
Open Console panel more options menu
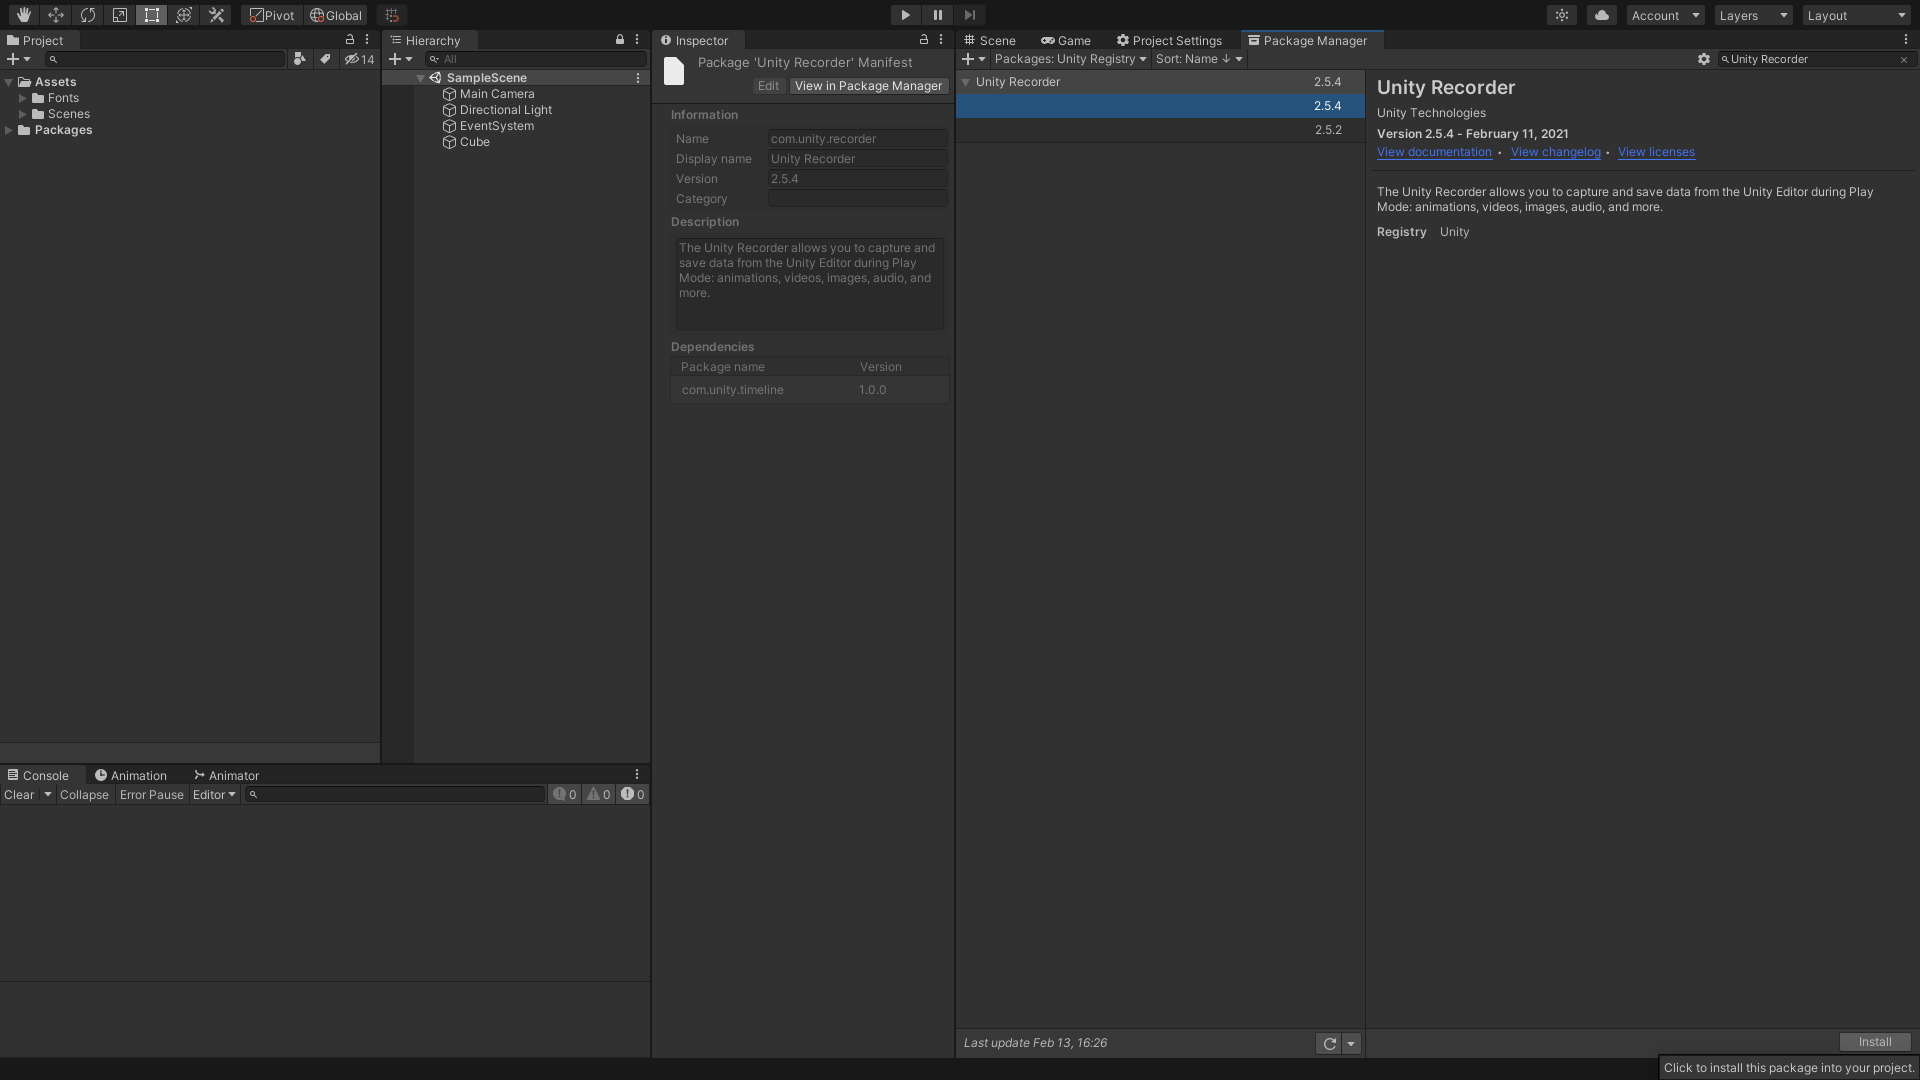point(637,775)
